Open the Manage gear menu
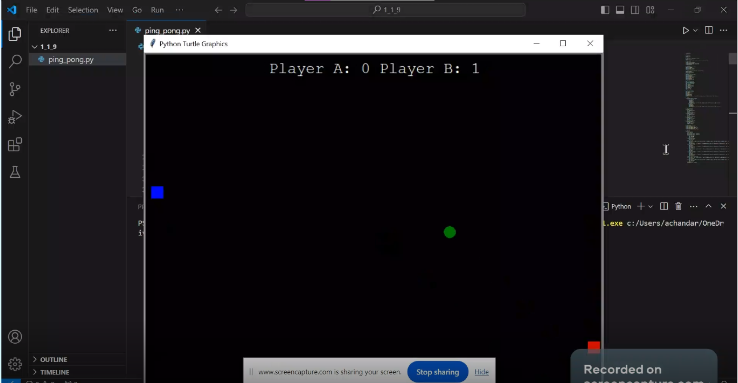This screenshot has width=738, height=383. click(15, 364)
